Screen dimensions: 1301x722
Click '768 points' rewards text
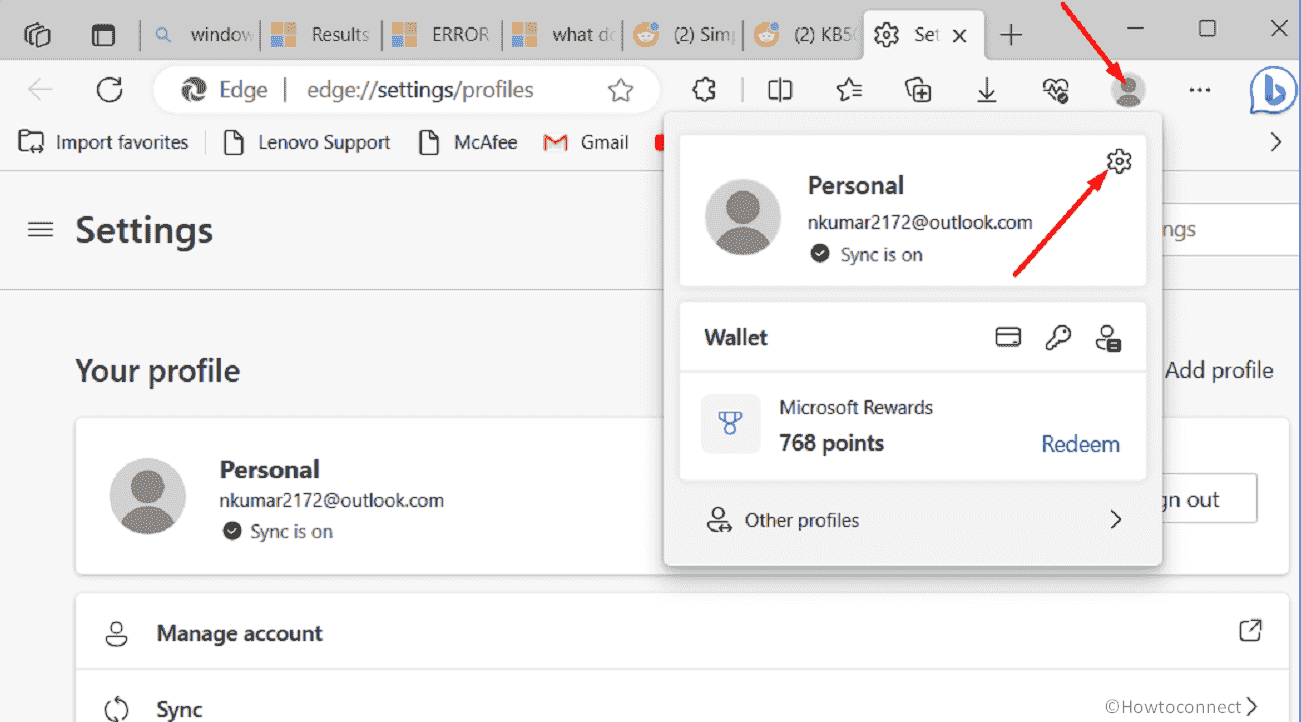point(832,443)
